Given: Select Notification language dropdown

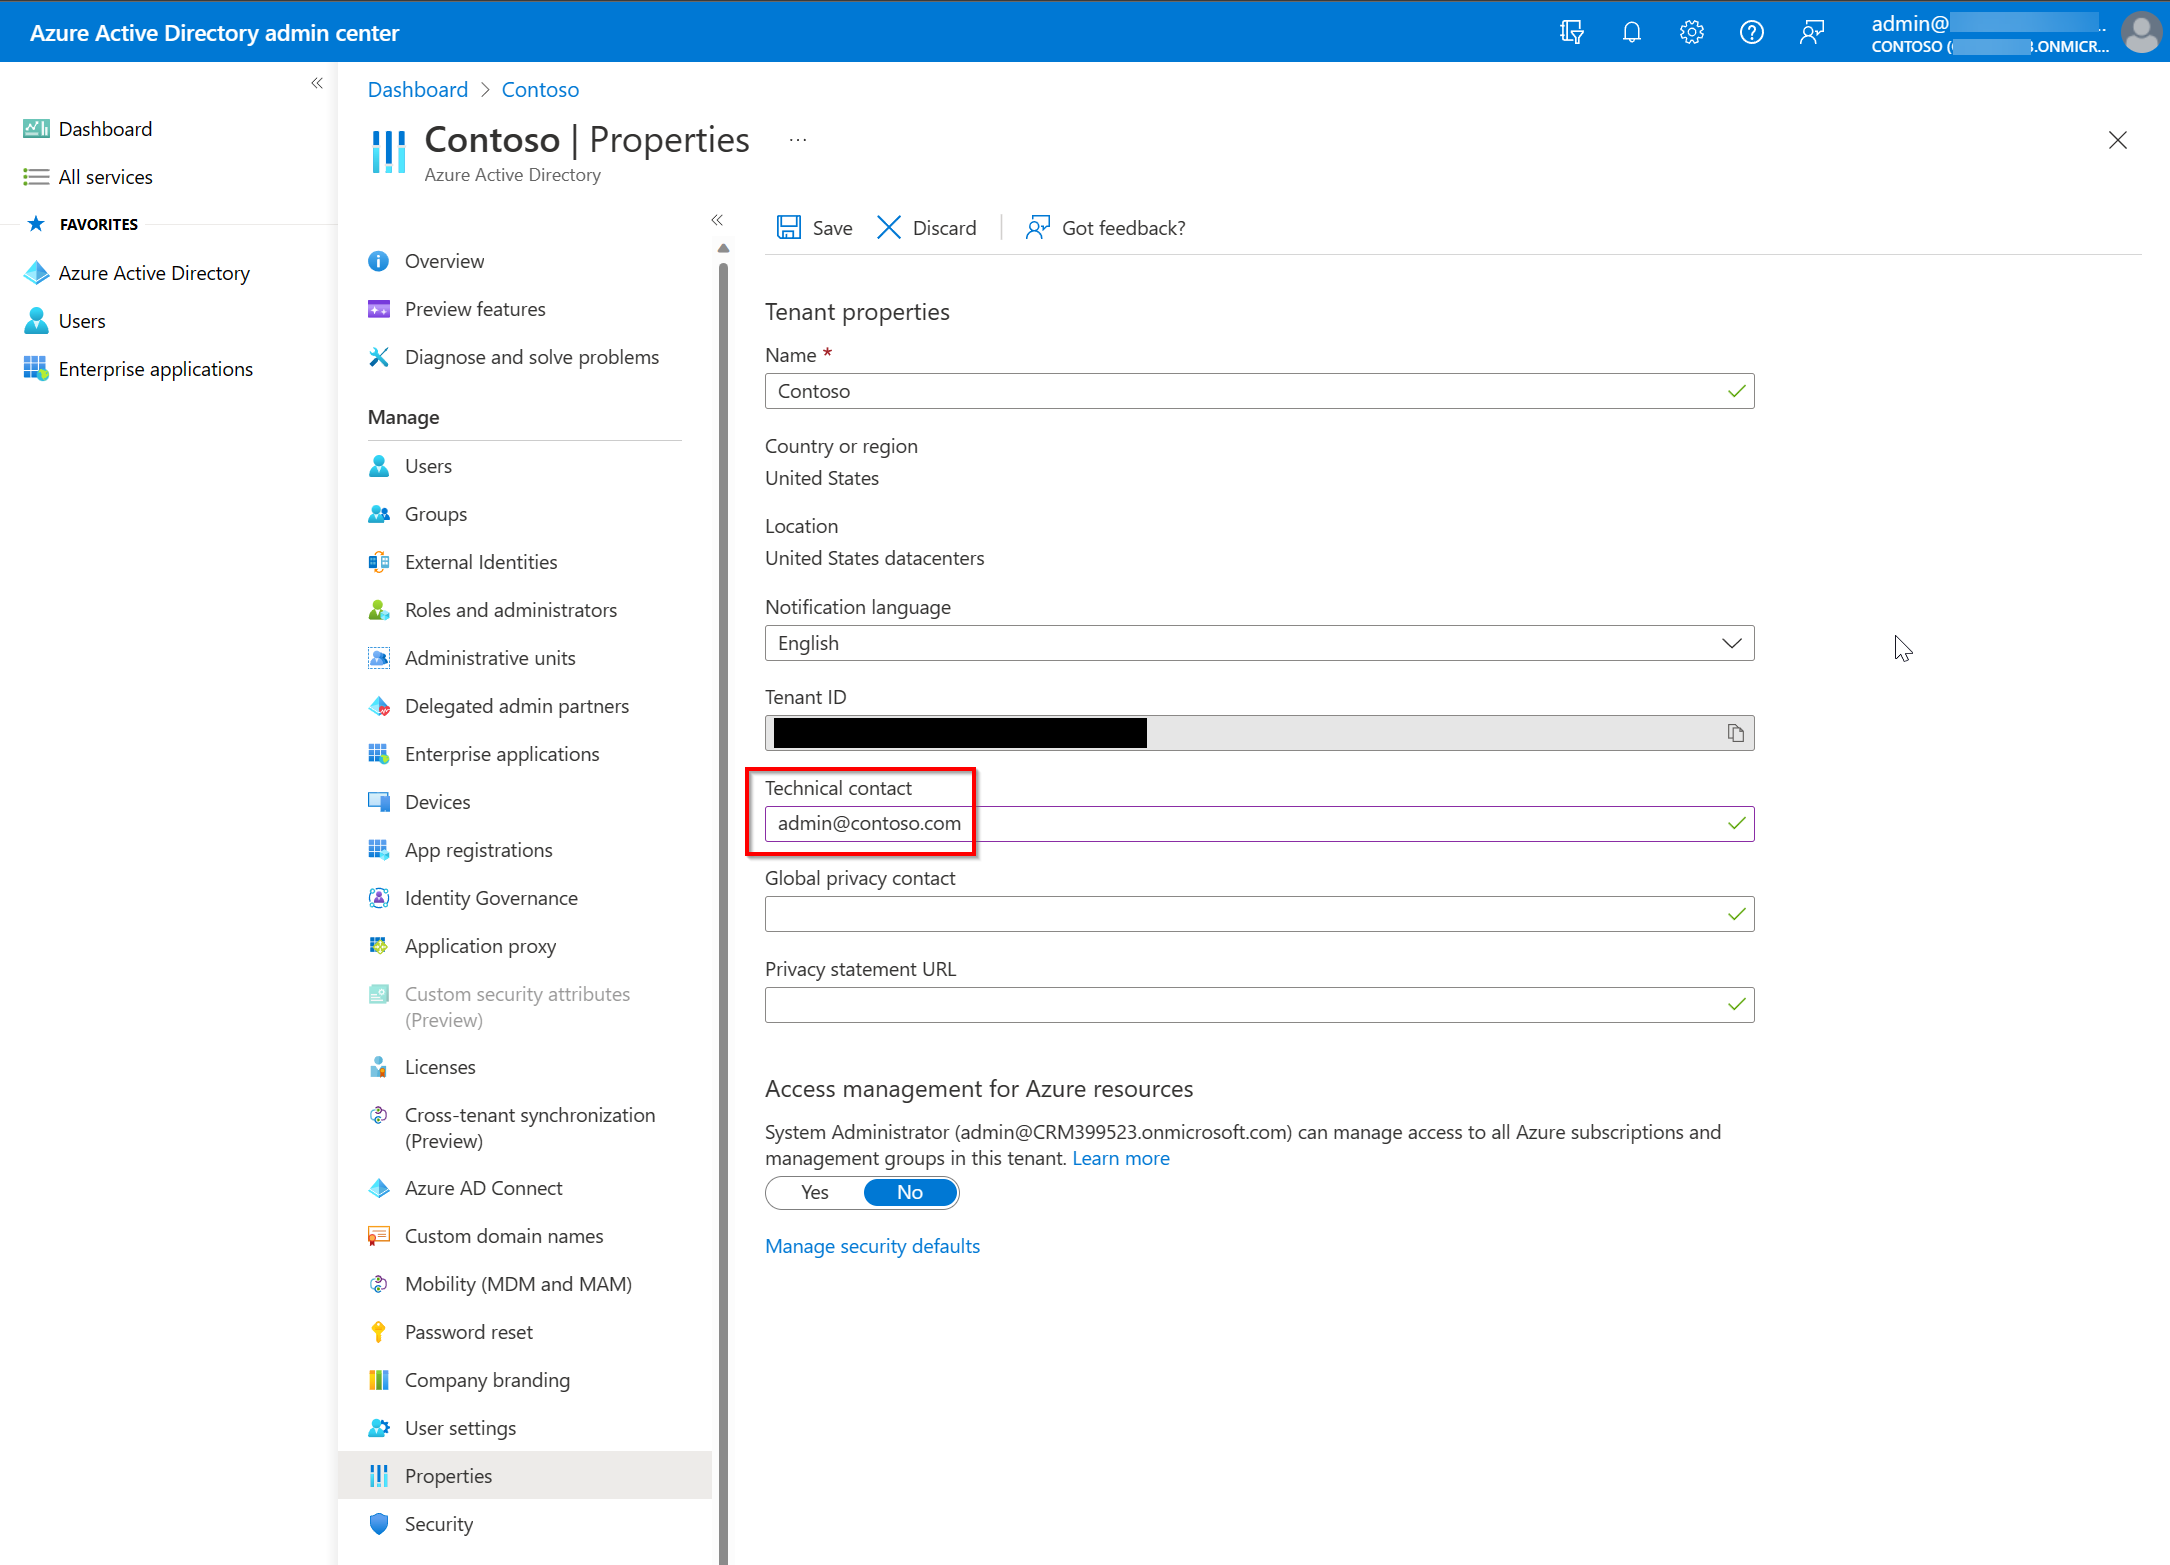Looking at the screenshot, I should click(x=1259, y=642).
